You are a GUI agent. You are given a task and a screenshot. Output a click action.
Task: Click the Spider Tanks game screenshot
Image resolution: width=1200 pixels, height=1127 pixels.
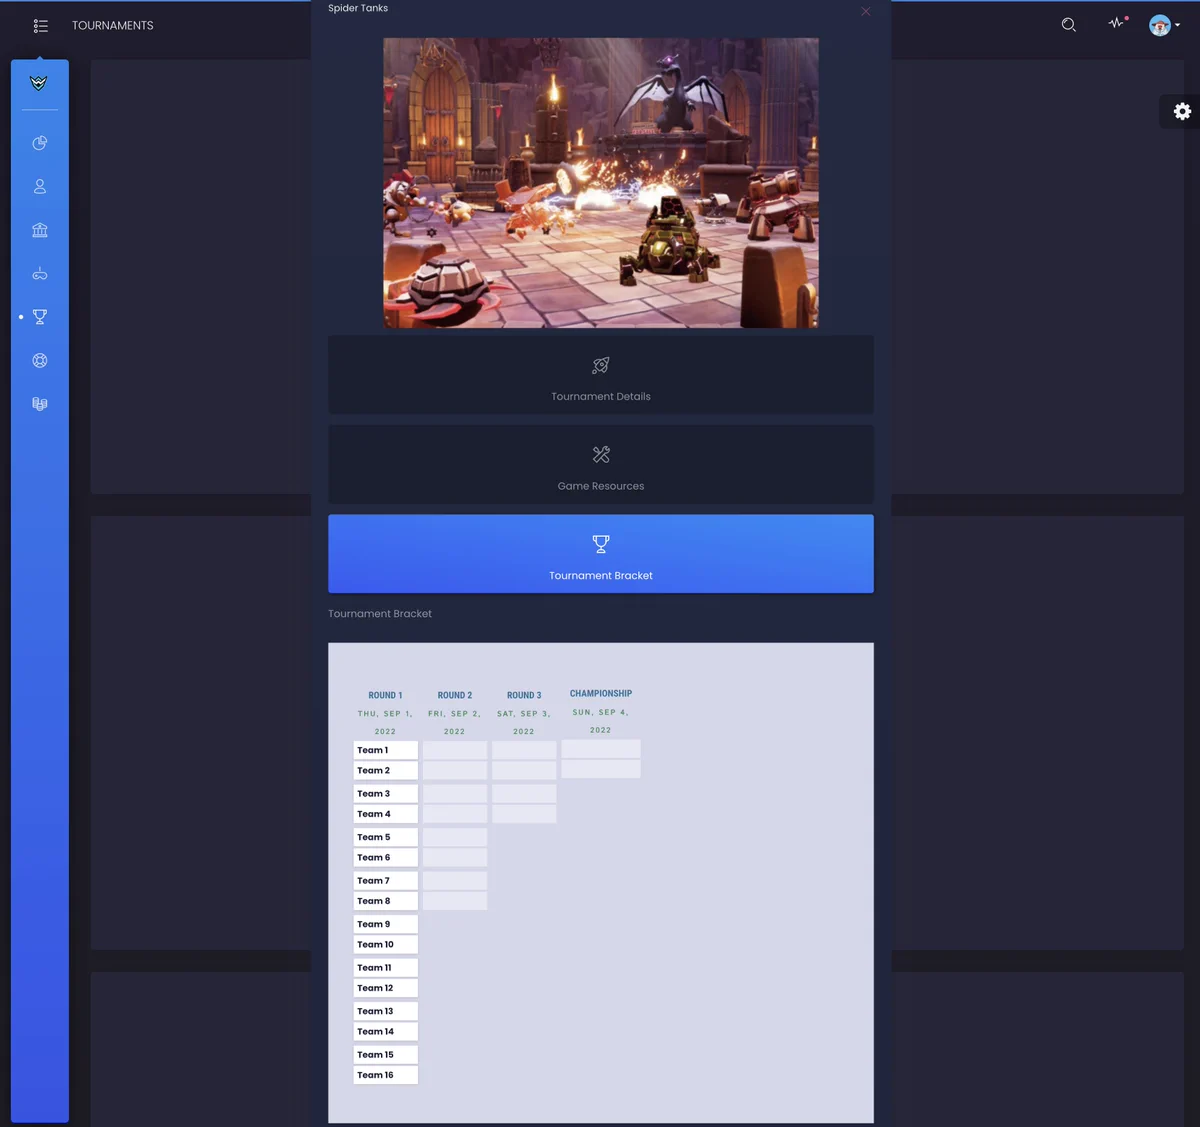[x=601, y=183]
